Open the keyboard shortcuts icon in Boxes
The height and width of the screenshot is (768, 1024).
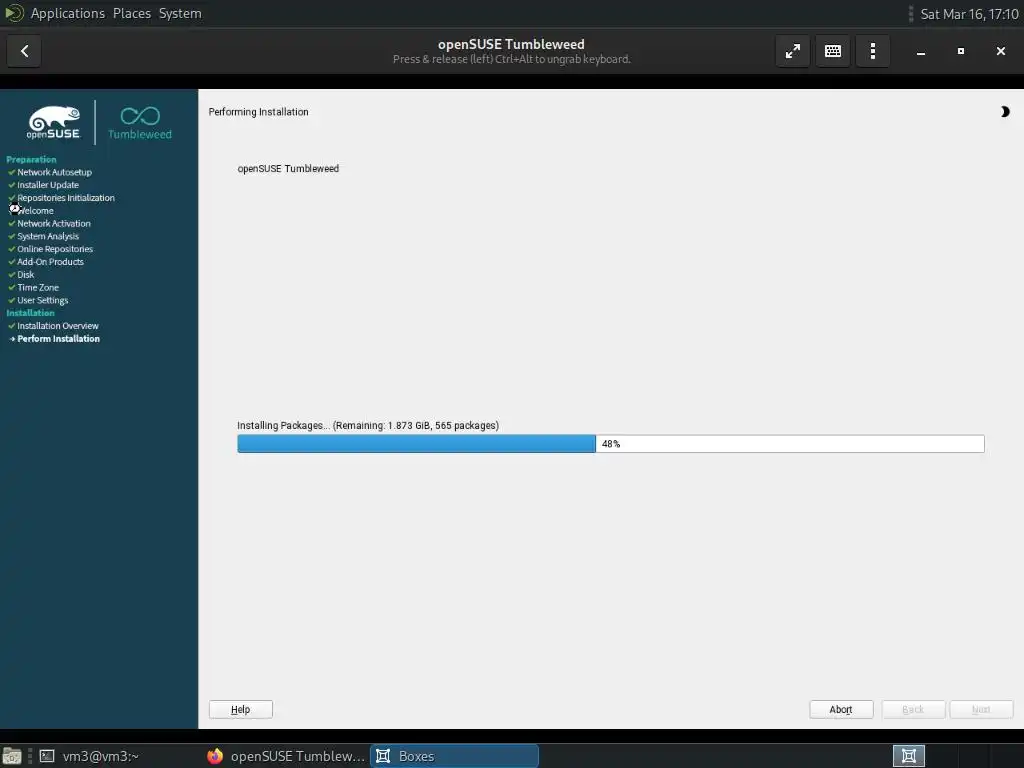tap(833, 51)
